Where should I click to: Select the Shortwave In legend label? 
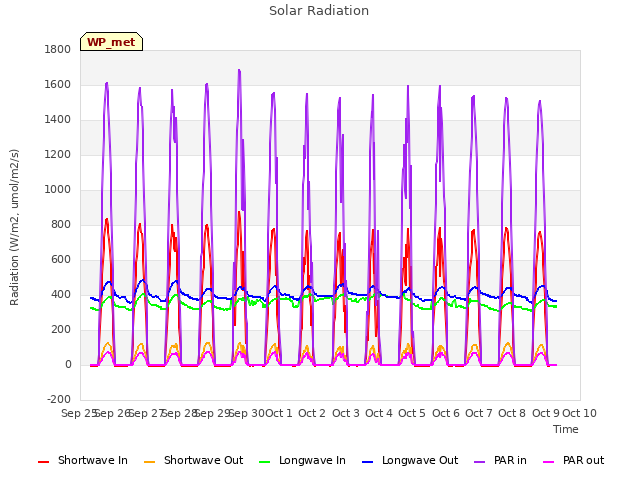93,460
